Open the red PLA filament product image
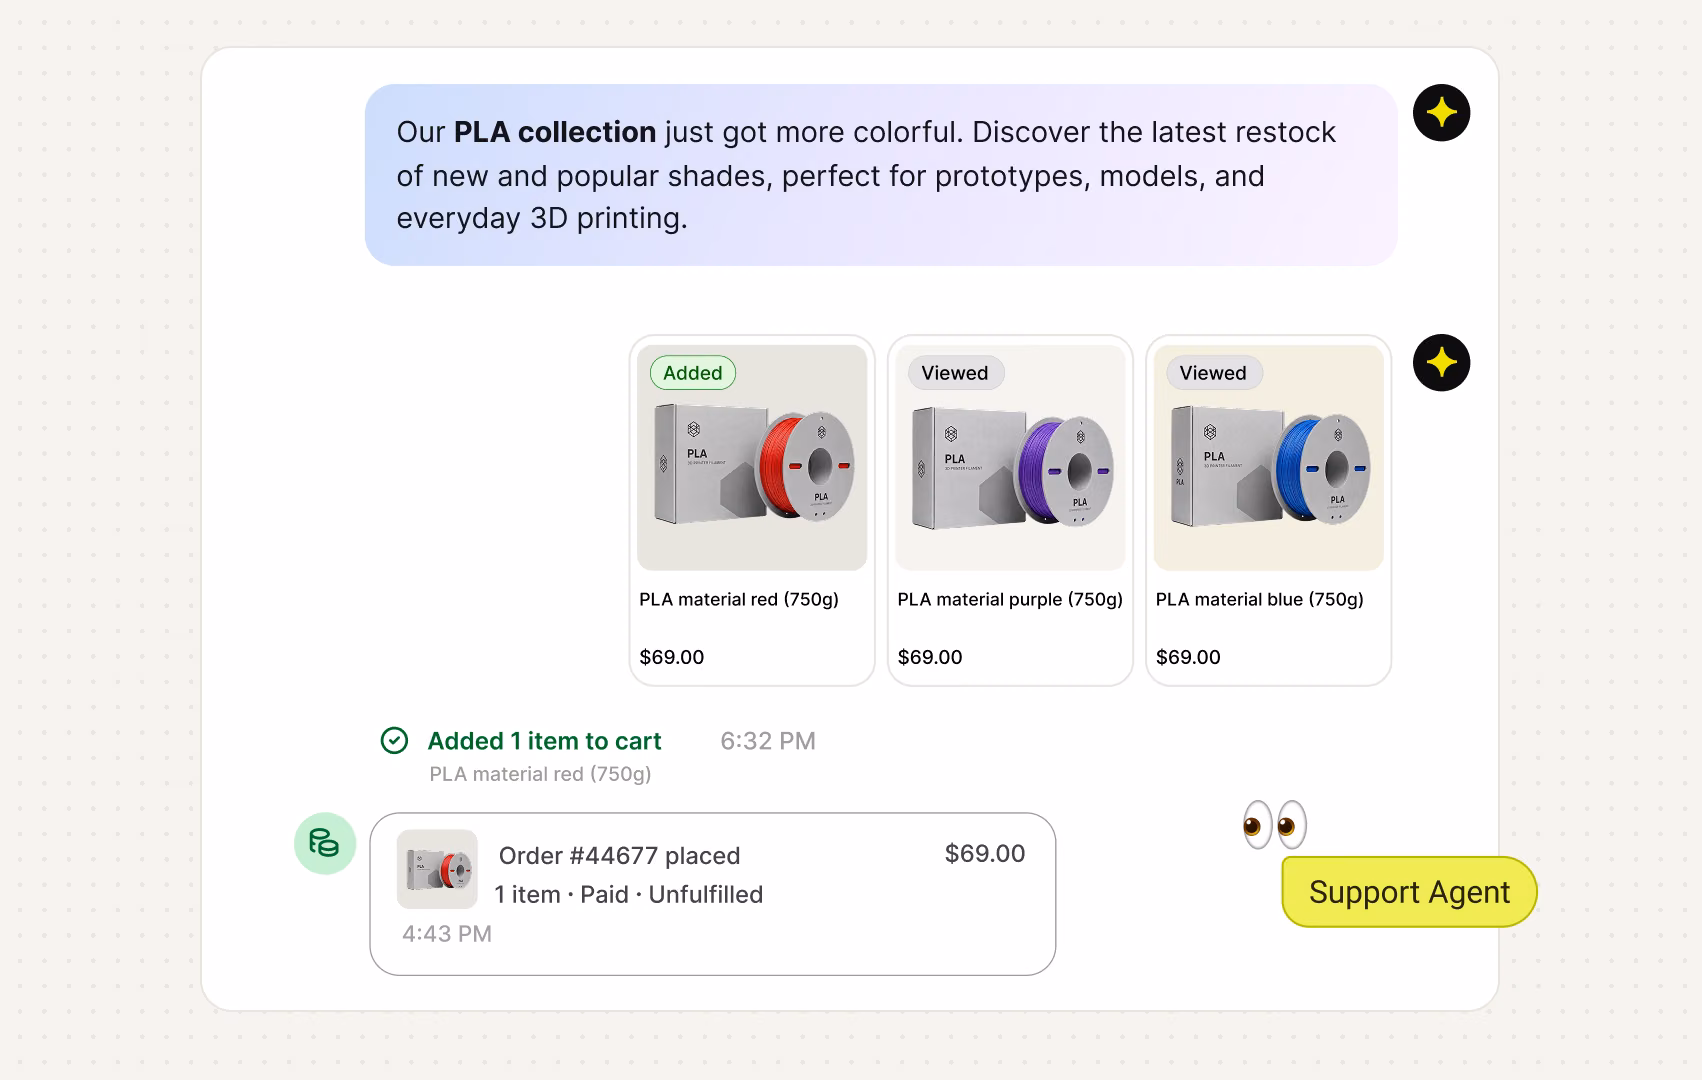The height and width of the screenshot is (1080, 1702). tap(752, 458)
